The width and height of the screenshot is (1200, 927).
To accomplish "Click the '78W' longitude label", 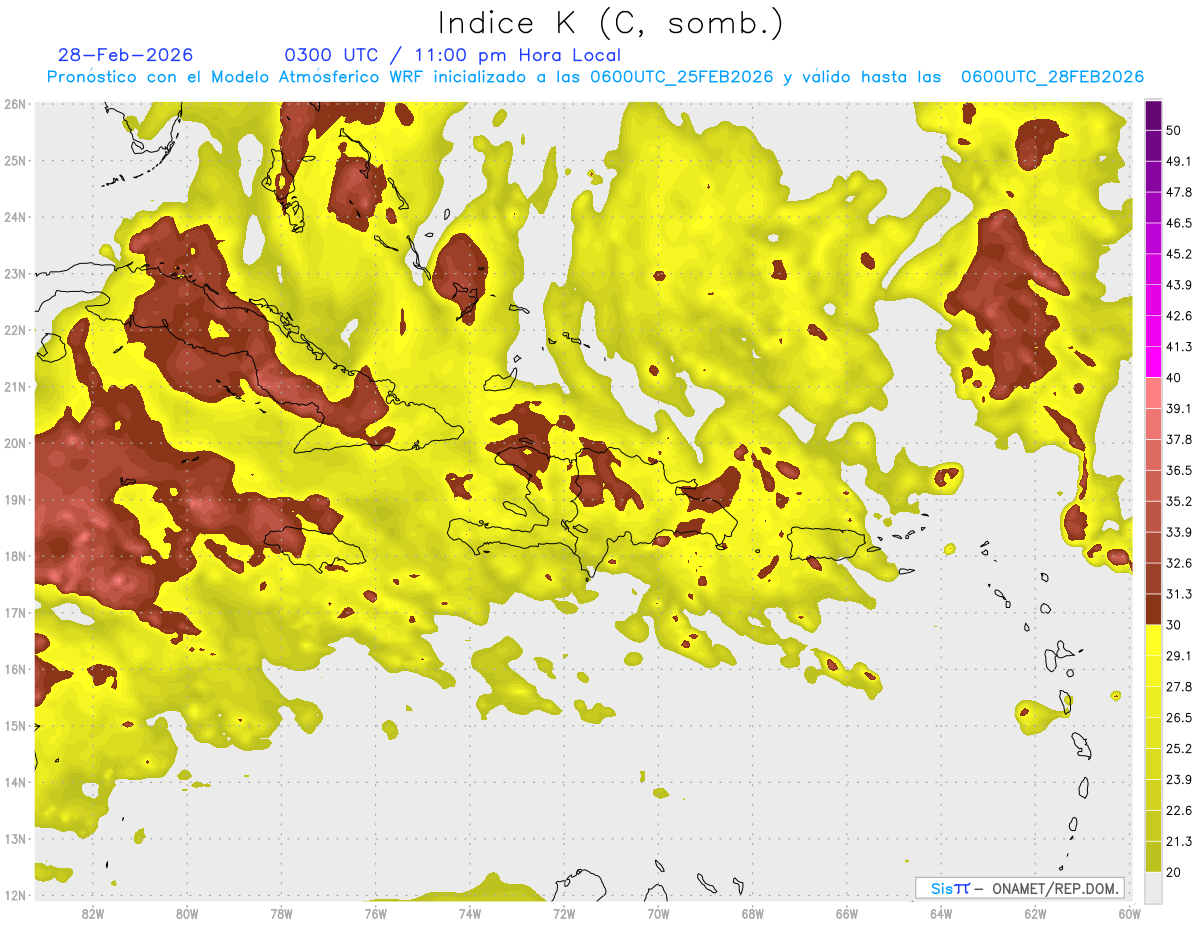I will pos(281,913).
